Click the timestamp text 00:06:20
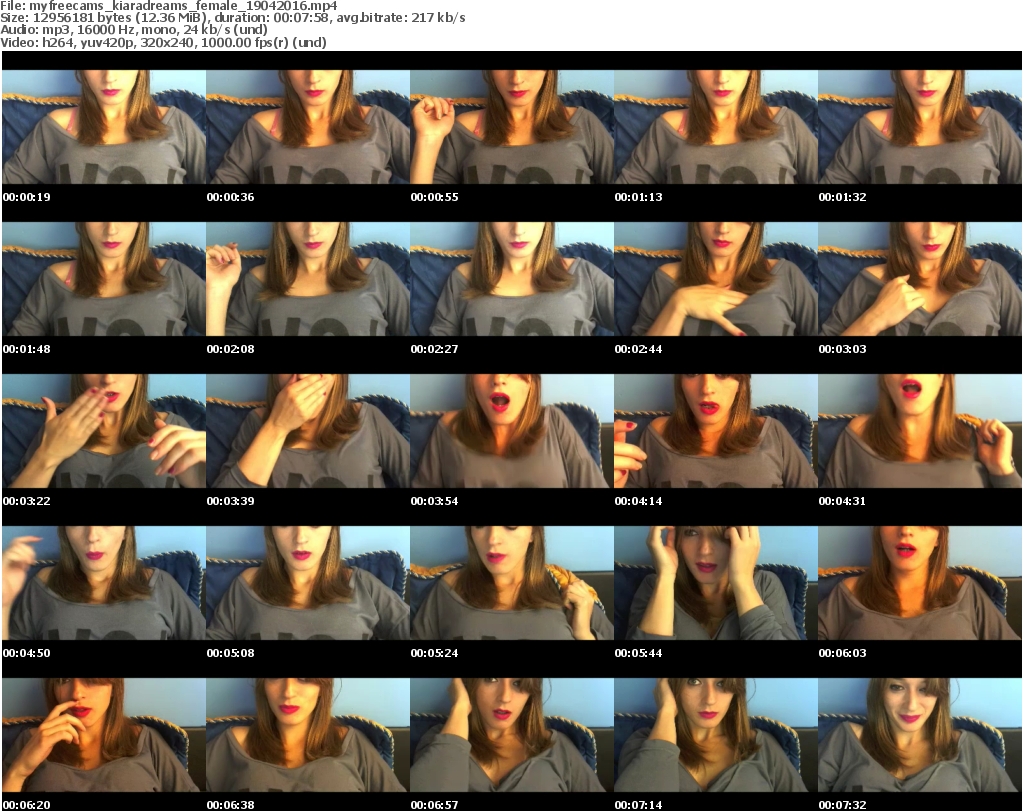Image resolution: width=1024 pixels, height=811 pixels. pyautogui.click(x=26, y=805)
